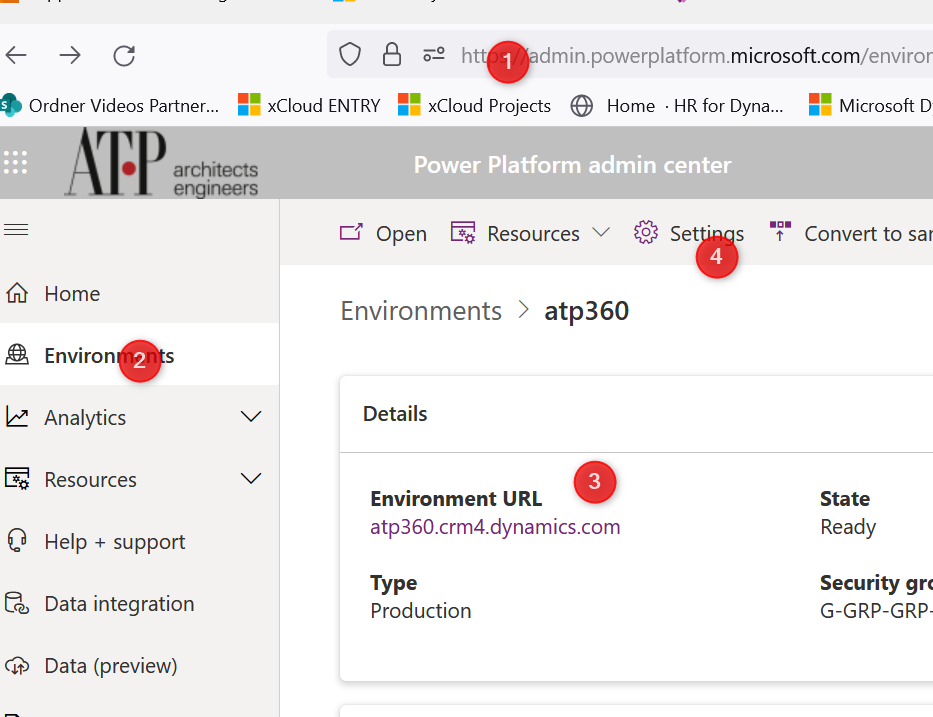The width and height of the screenshot is (933, 717).
Task: Click the Environments breadcrumb link
Action: [421, 311]
